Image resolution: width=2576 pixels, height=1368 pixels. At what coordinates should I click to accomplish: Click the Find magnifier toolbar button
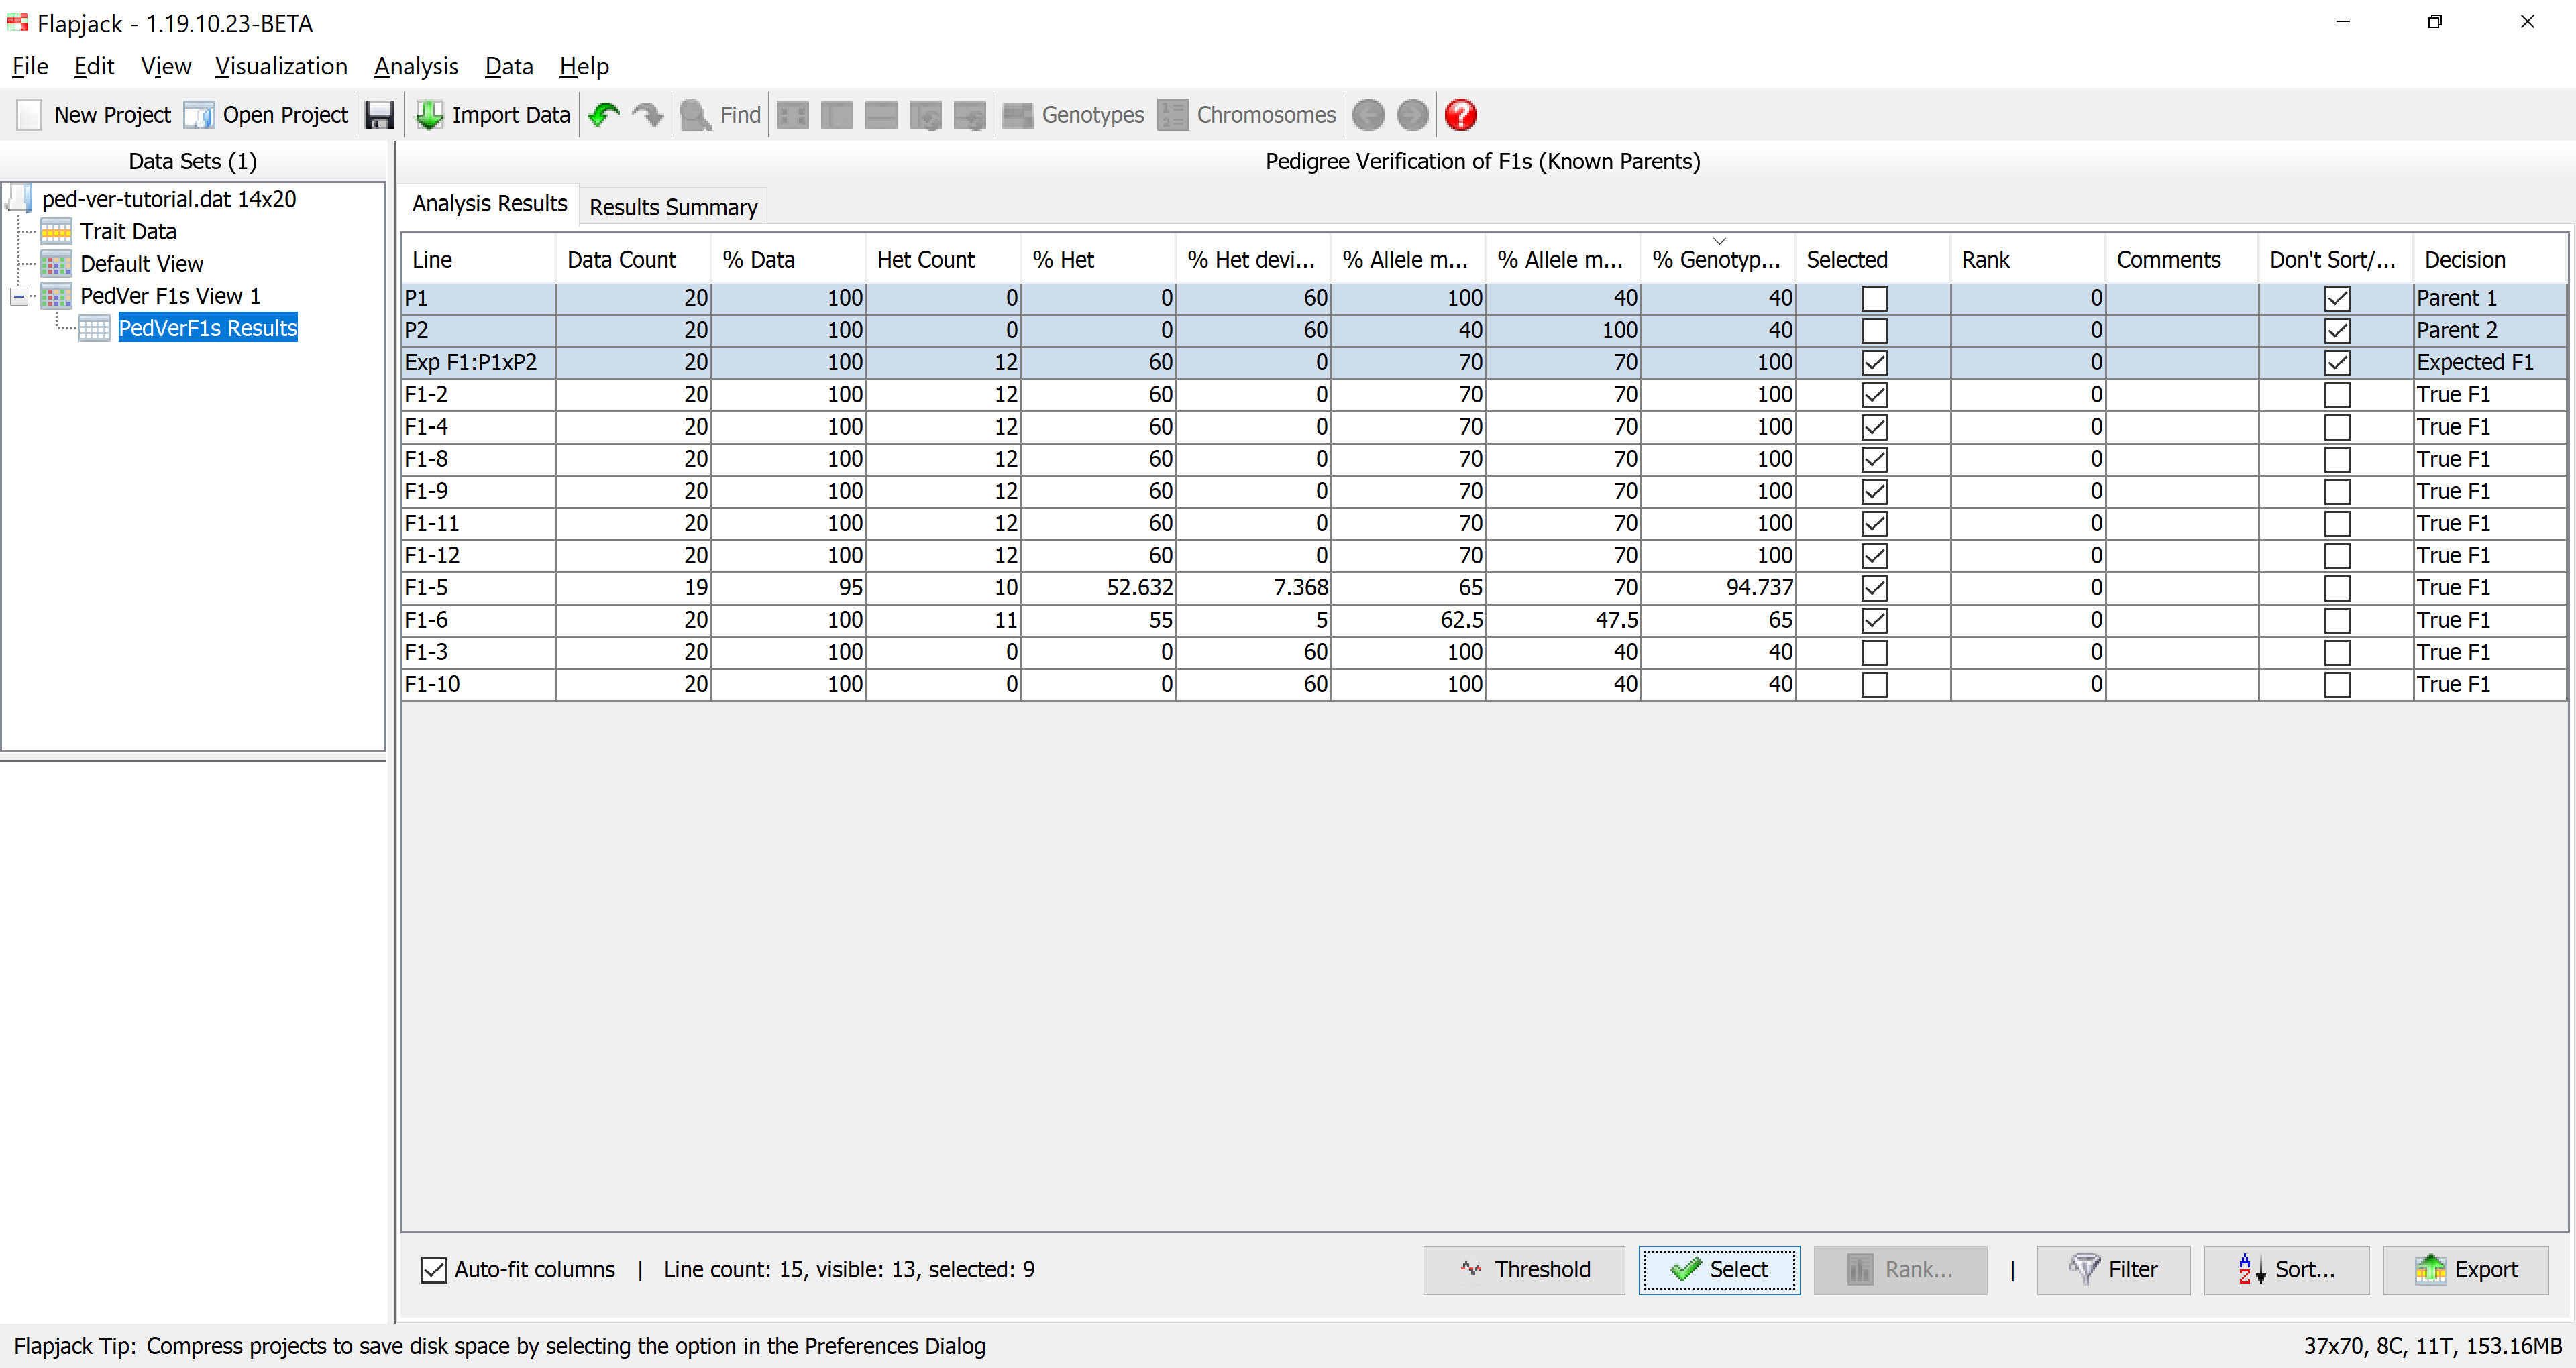(720, 115)
